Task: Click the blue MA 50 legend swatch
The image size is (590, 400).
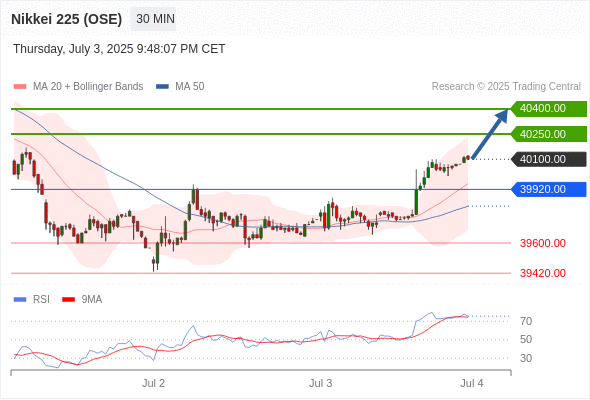Action: pyautogui.click(x=162, y=87)
